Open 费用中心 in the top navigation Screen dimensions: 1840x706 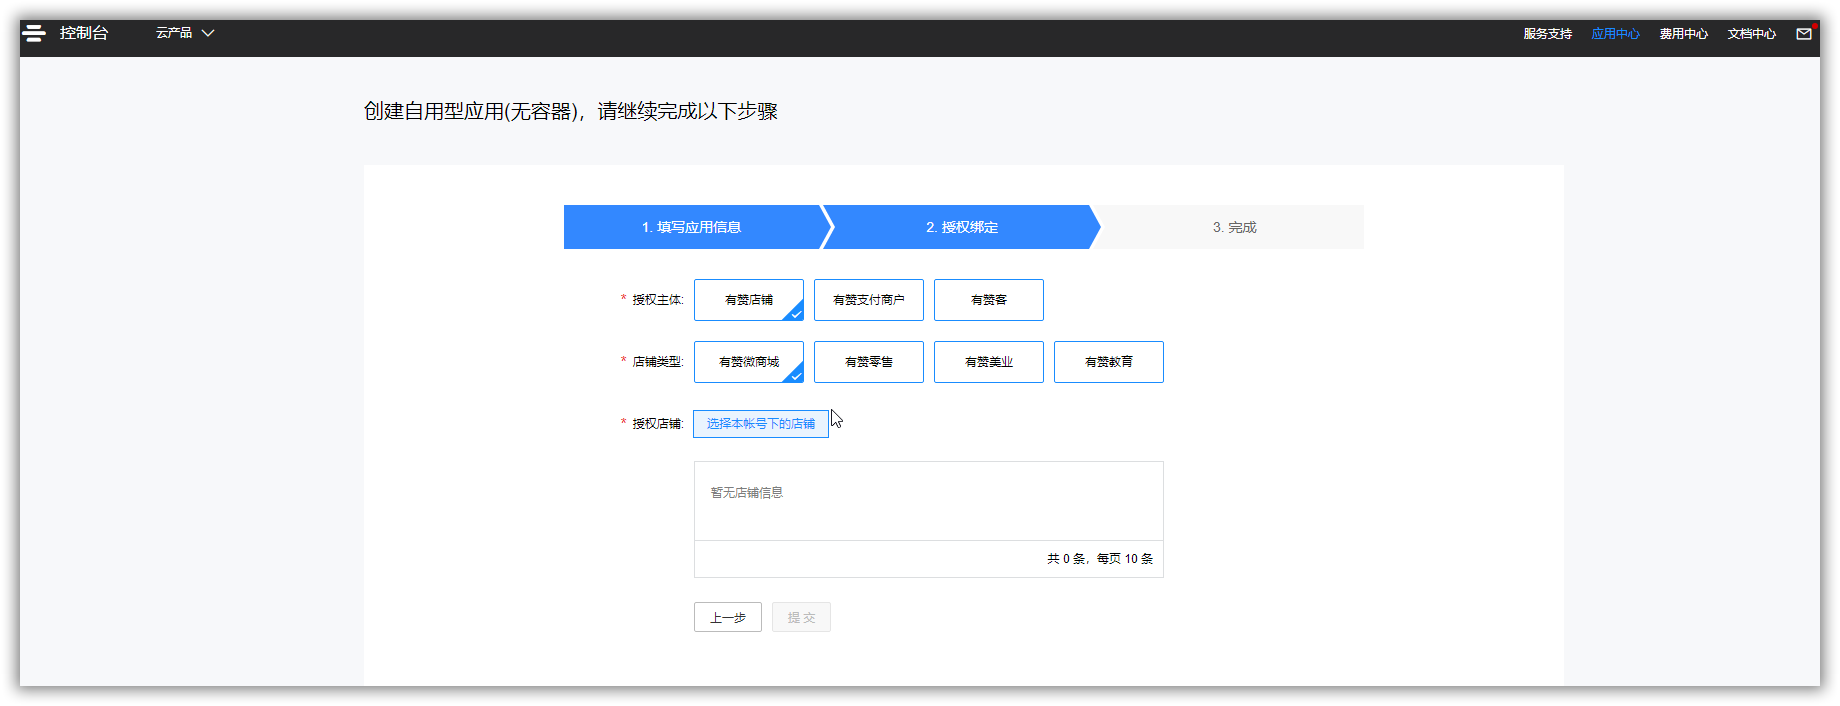(1684, 34)
